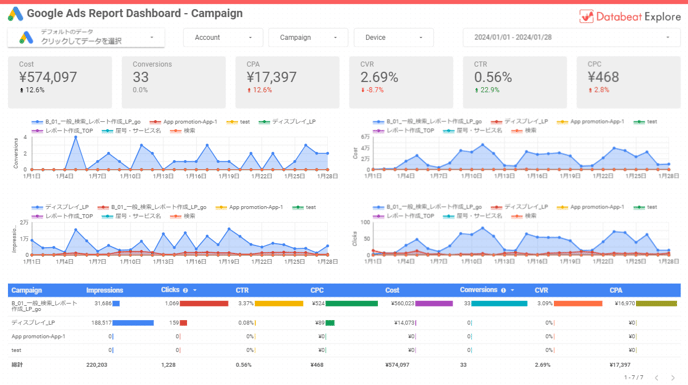Toggle App promotion-App-1 legend in Cost chart
Screen dimensions: 688x385
590,122
